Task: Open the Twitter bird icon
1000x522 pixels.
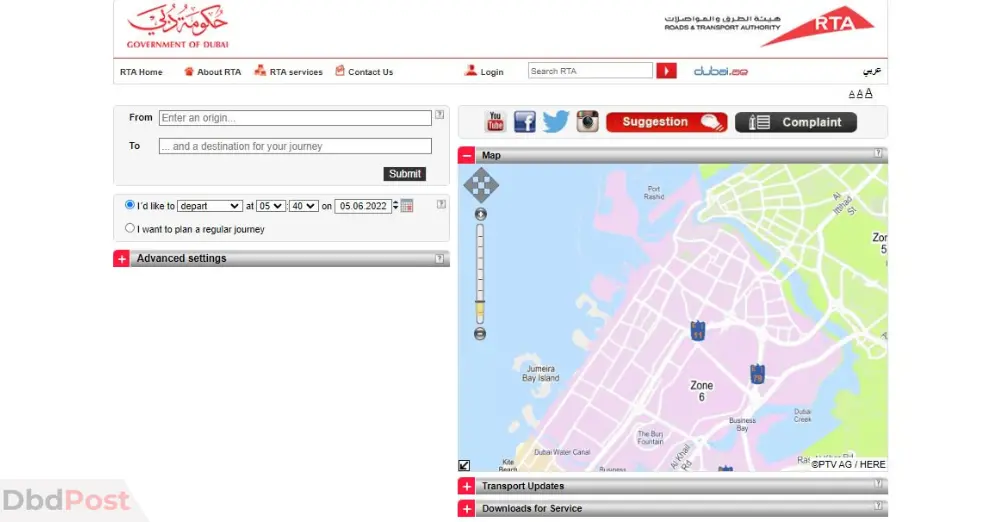Action: point(555,121)
